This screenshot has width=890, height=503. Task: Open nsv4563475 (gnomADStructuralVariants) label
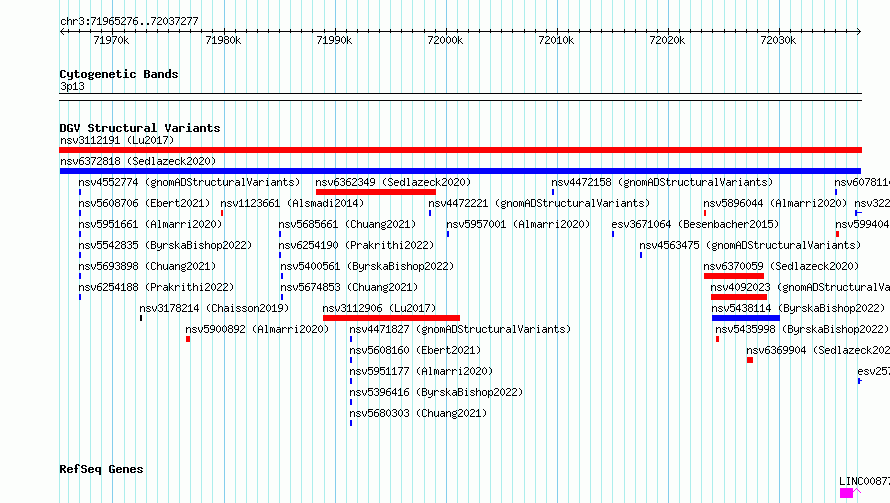pos(750,245)
